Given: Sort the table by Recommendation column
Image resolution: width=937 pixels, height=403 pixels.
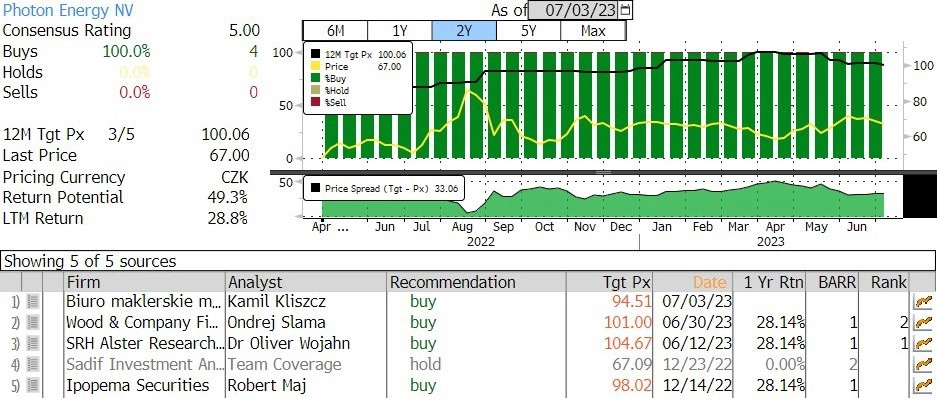Looking at the screenshot, I should 477,282.
